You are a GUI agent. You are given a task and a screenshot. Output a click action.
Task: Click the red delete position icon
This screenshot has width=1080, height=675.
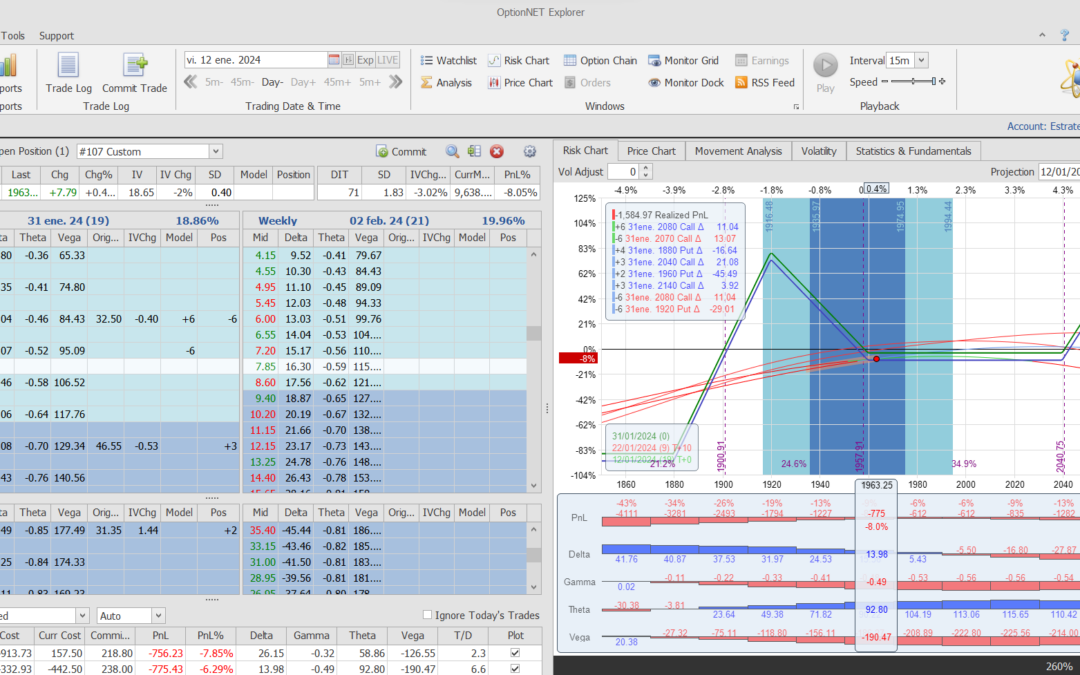[x=497, y=152]
